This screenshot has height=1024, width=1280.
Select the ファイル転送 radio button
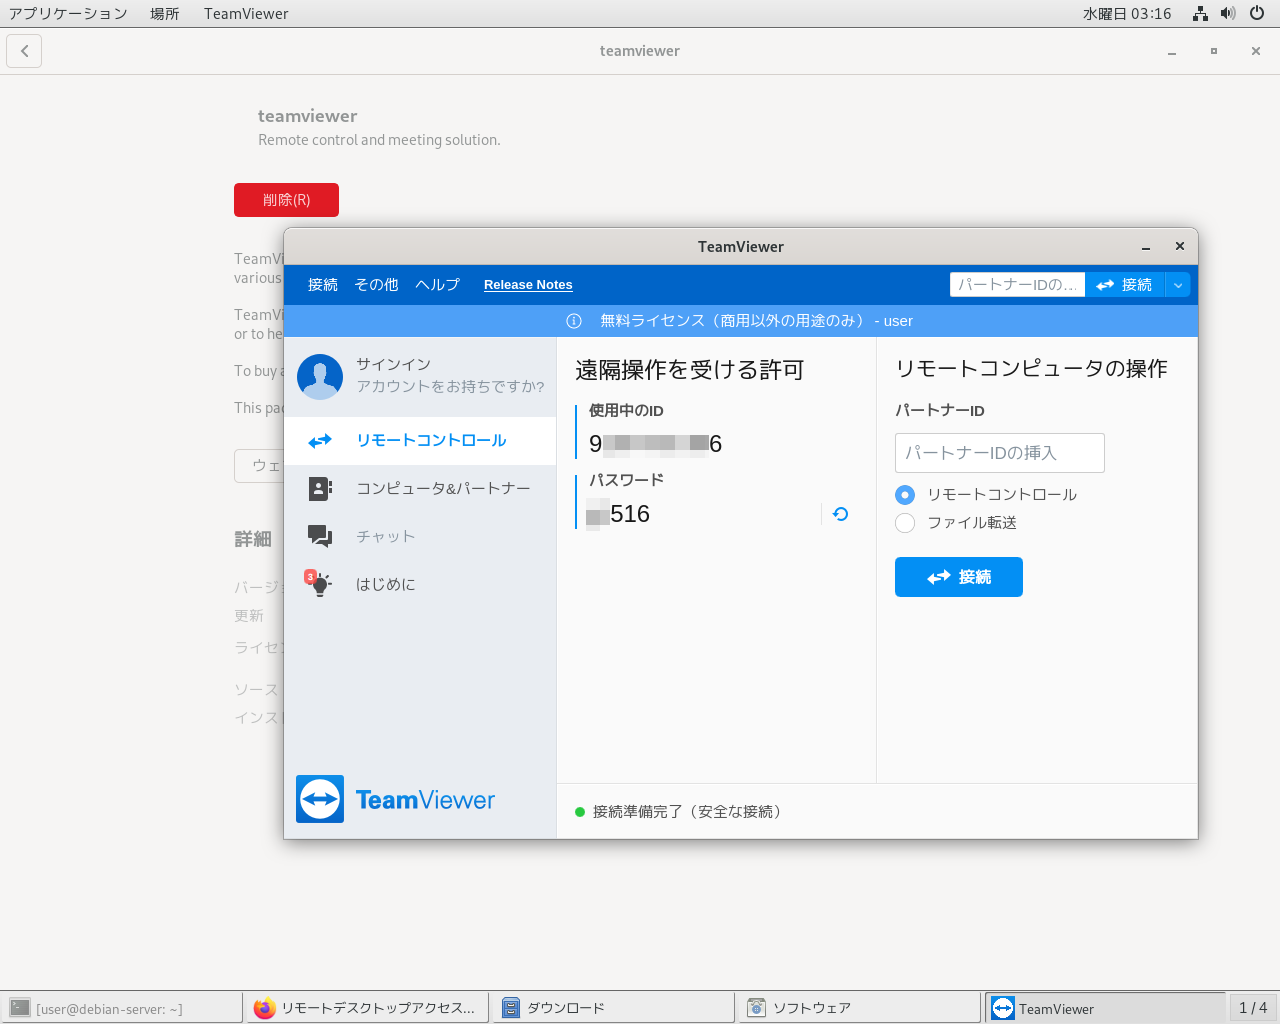[905, 523]
